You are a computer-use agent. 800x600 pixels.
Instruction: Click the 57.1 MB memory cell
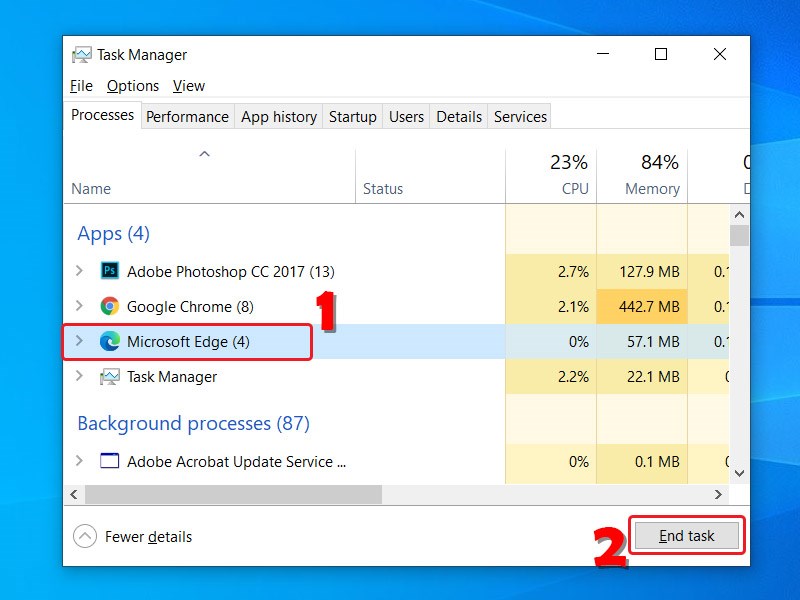pyautogui.click(x=642, y=341)
